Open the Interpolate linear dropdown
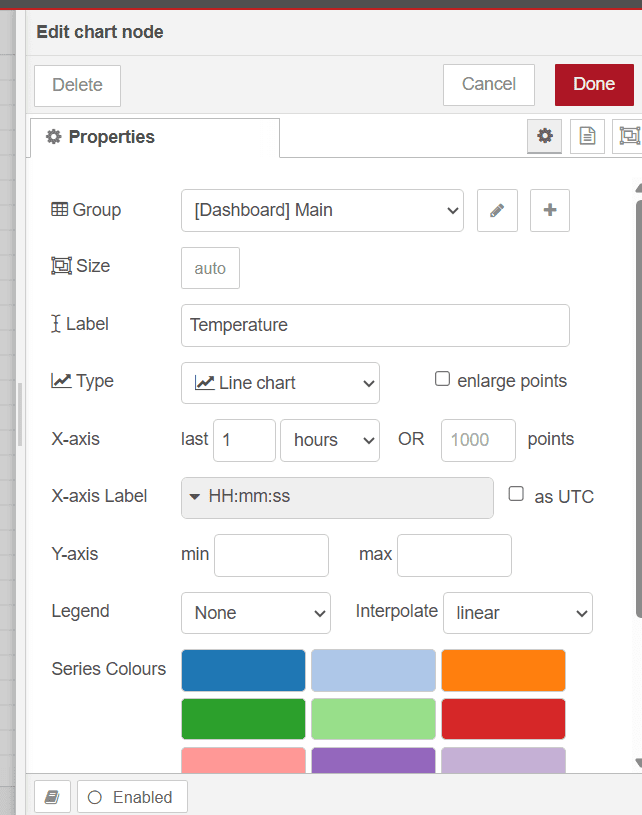Image resolution: width=642 pixels, height=815 pixels. (x=517, y=613)
